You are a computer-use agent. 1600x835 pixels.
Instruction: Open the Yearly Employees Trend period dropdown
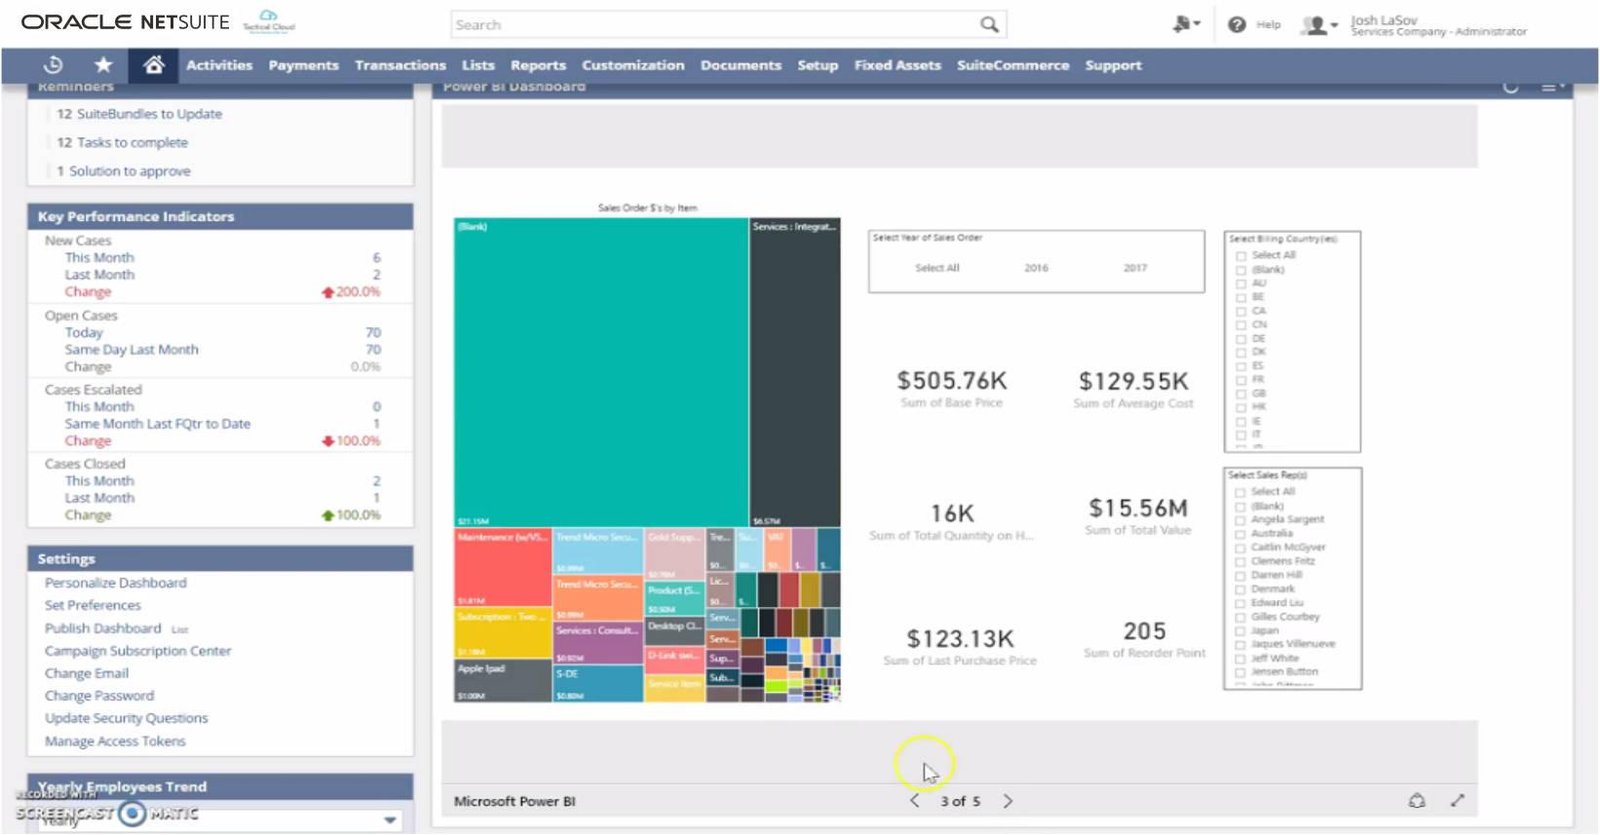390,820
